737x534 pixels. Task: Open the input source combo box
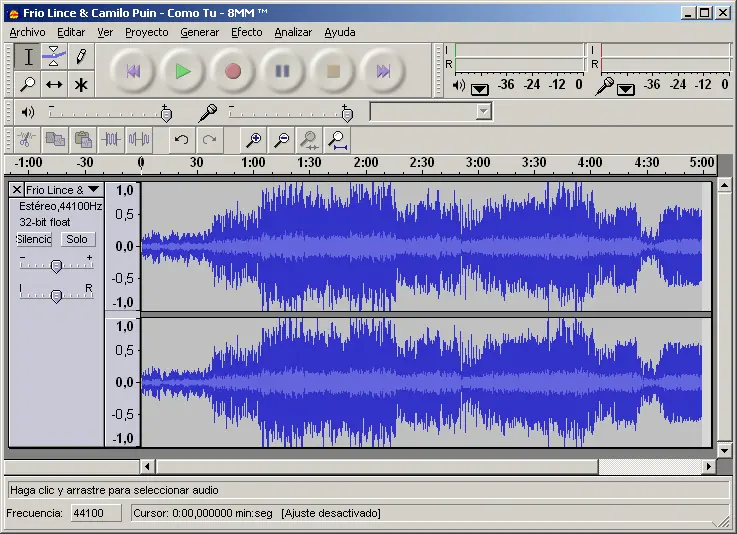431,112
